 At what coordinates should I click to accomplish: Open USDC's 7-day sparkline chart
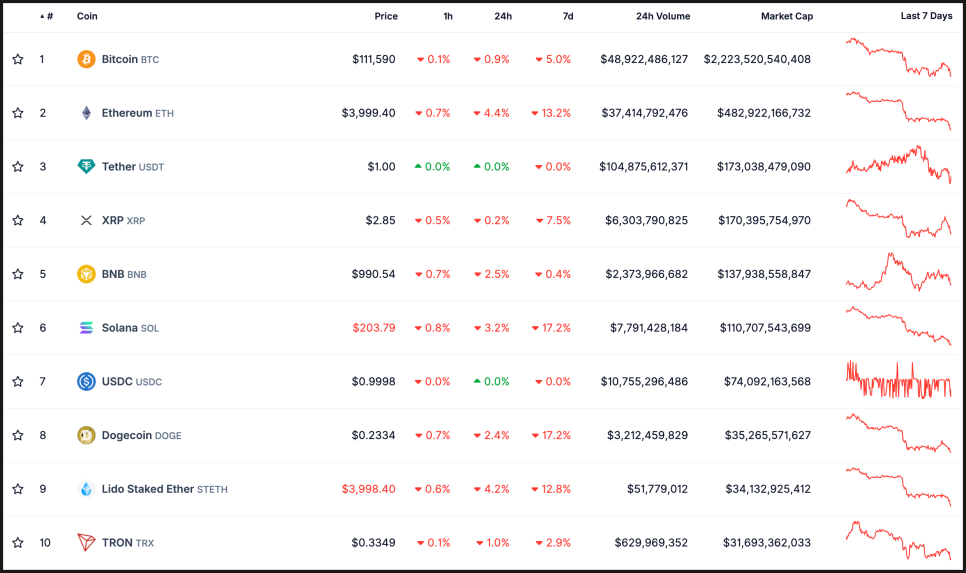[x=898, y=380]
